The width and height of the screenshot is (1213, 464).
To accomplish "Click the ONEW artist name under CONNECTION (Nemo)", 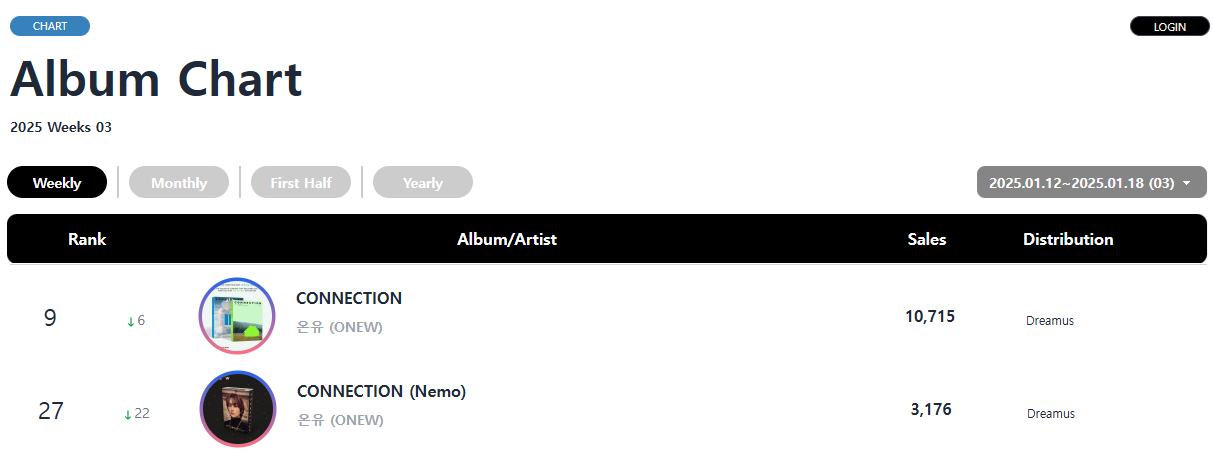I will (340, 420).
